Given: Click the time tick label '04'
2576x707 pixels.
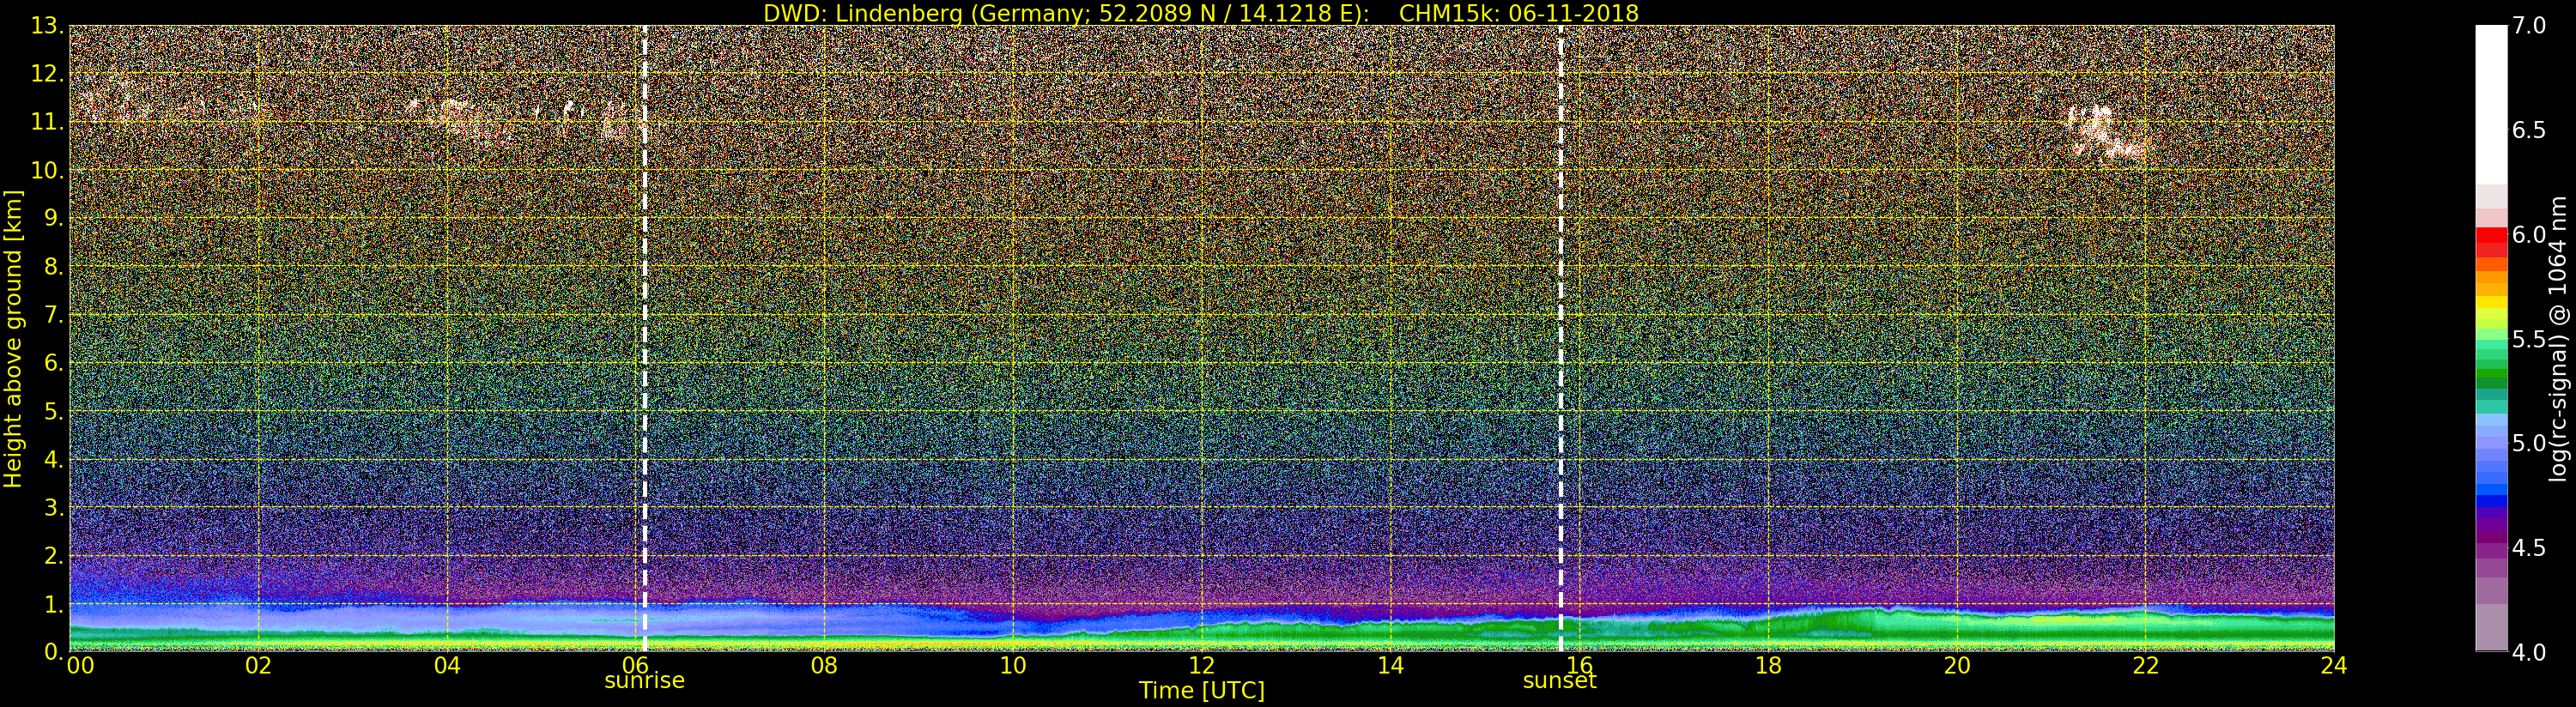Looking at the screenshot, I should pyautogui.click(x=447, y=665).
